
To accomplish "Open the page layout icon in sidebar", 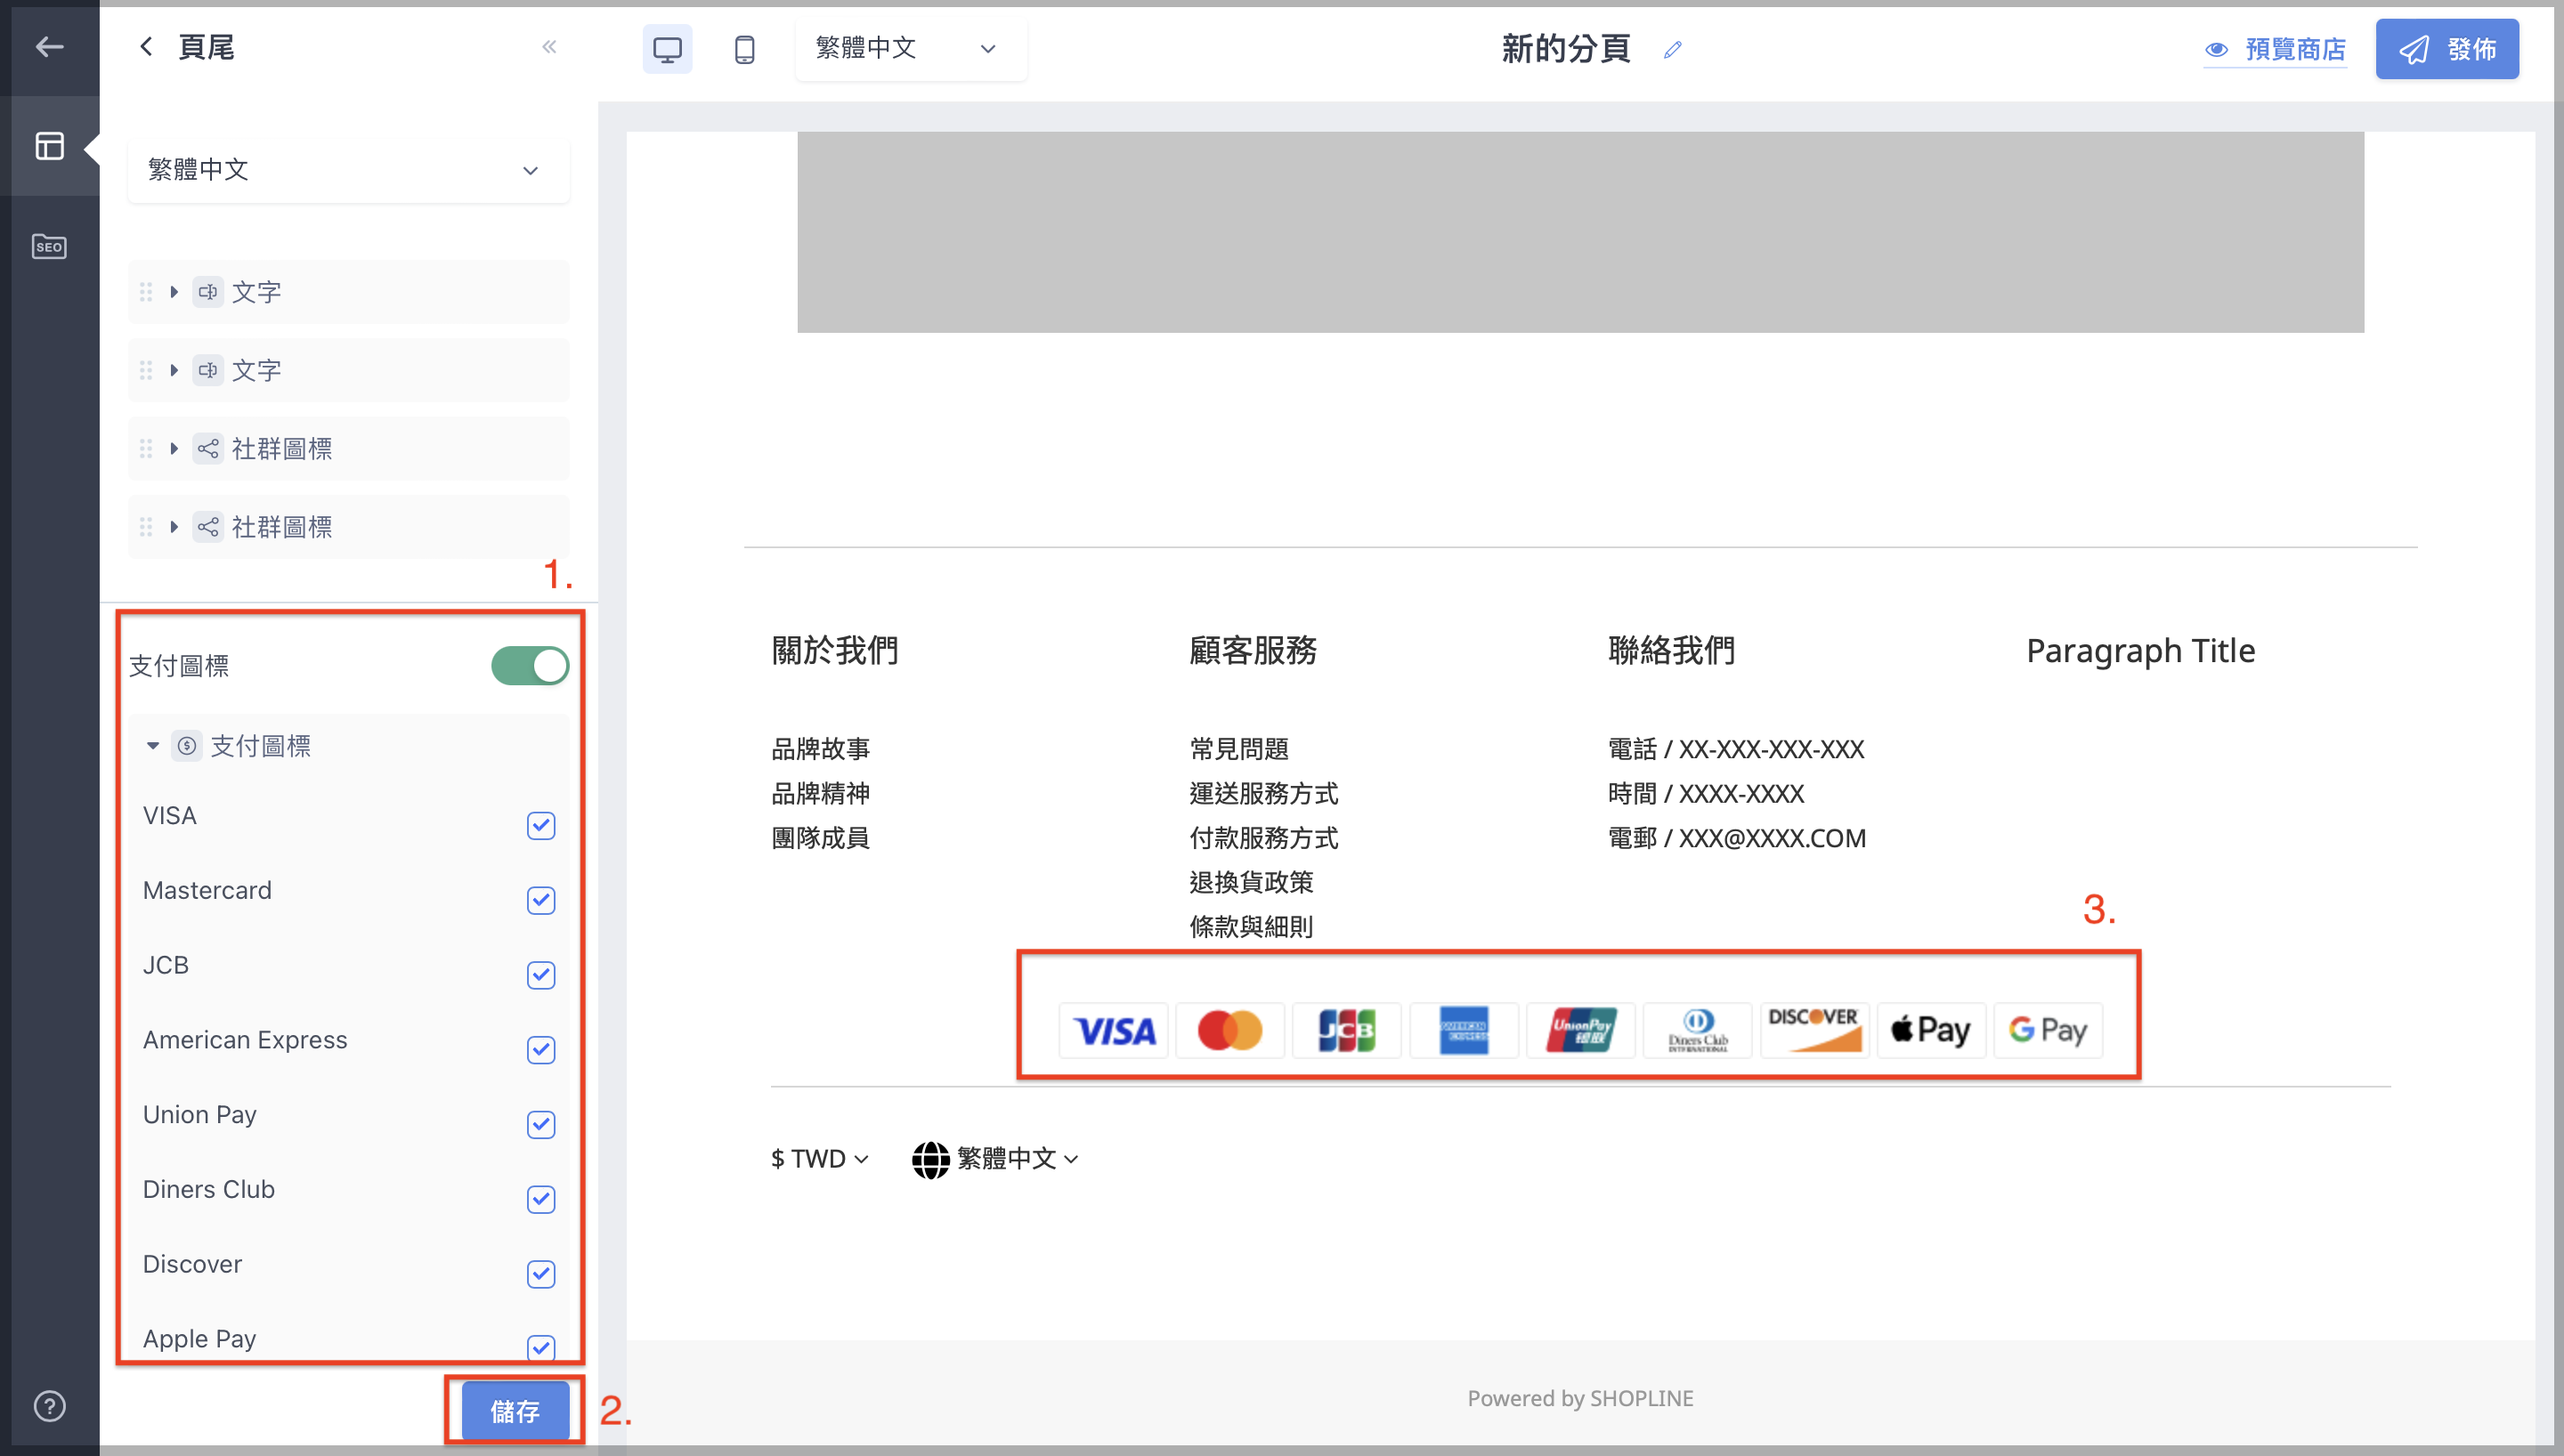I will 49,146.
